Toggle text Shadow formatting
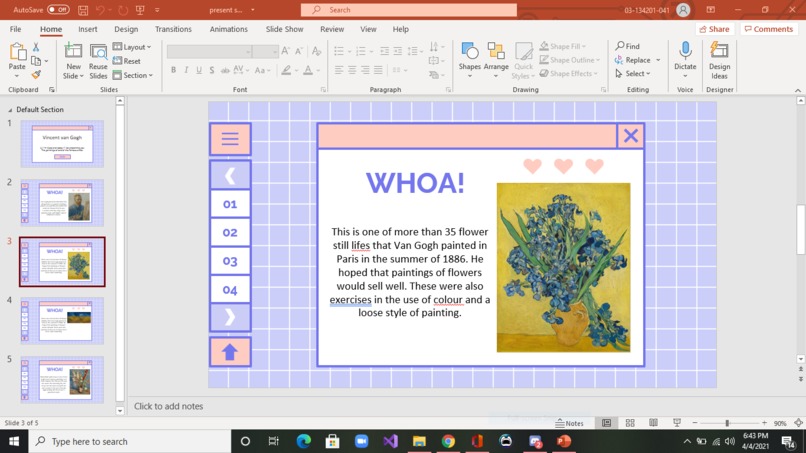Viewport: 806px width, 453px height. [212, 70]
